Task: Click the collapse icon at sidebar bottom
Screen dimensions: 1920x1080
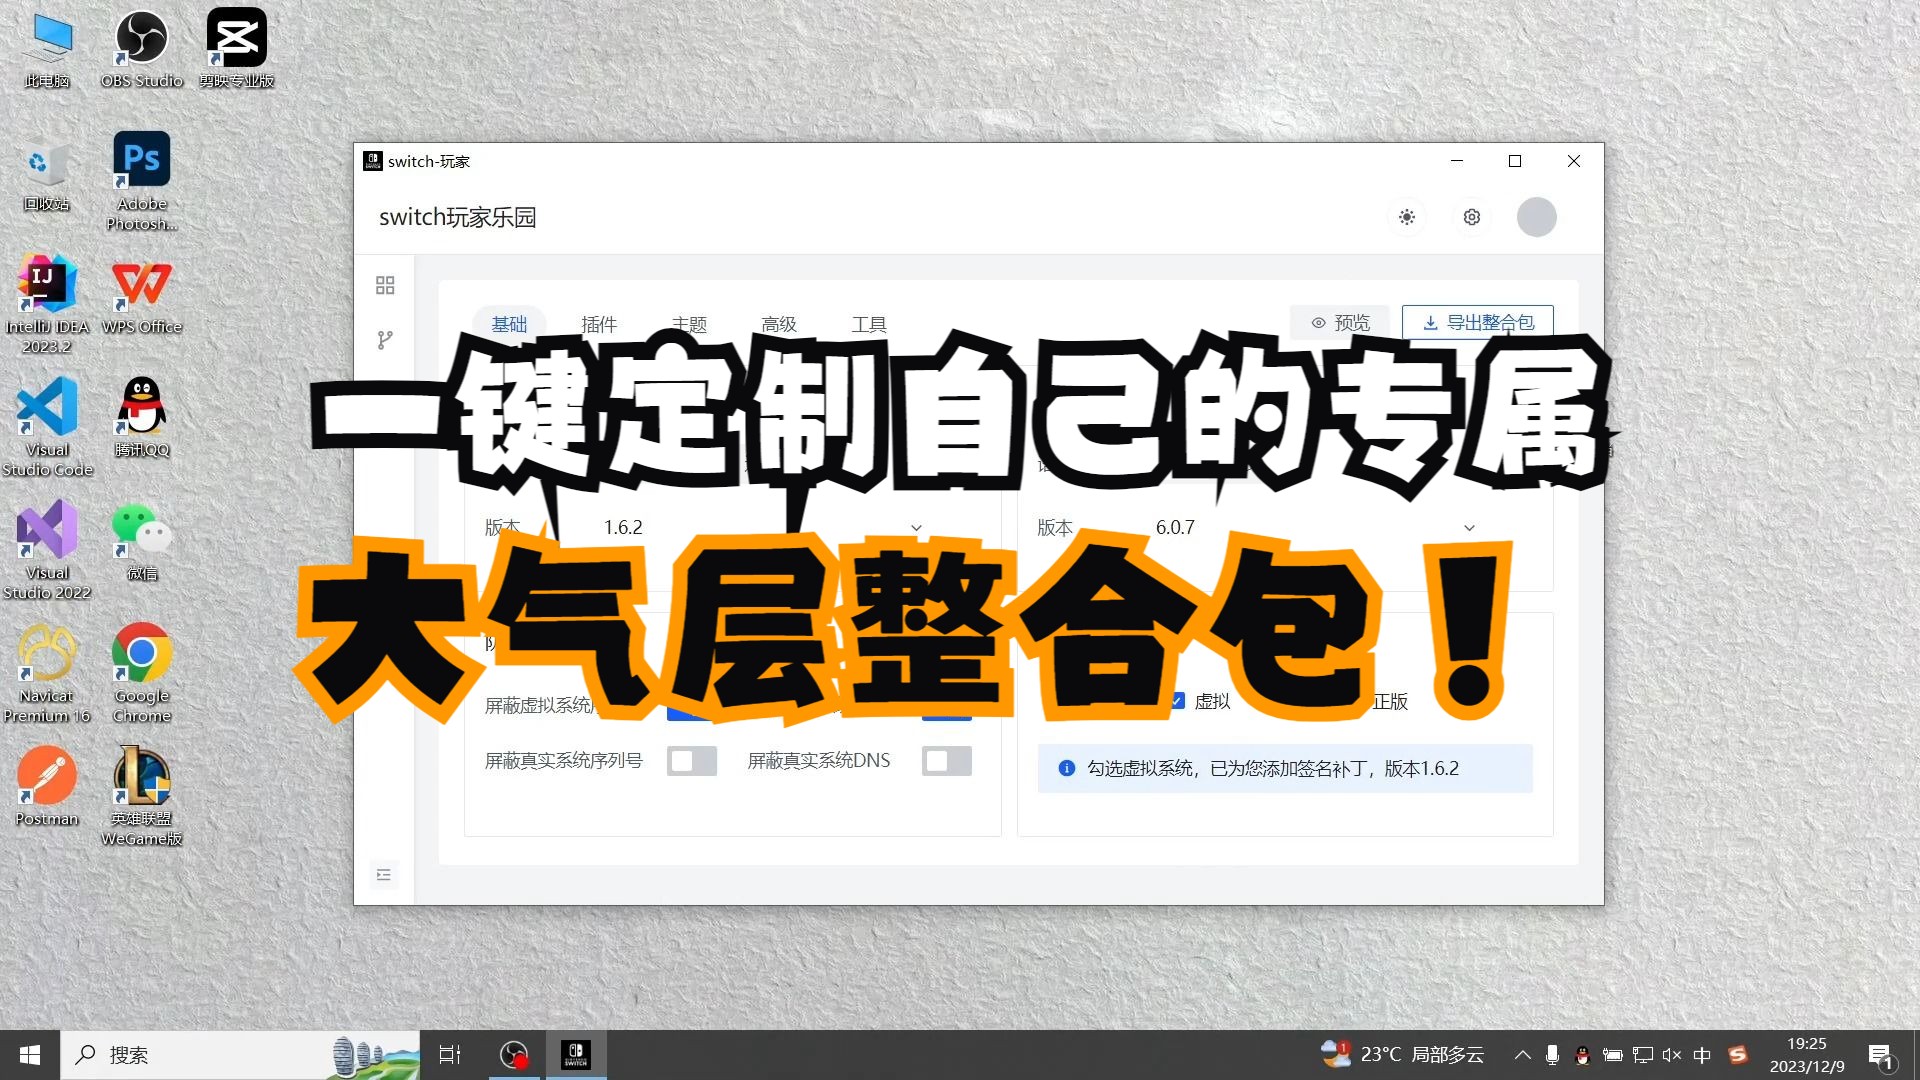Action: tap(384, 874)
